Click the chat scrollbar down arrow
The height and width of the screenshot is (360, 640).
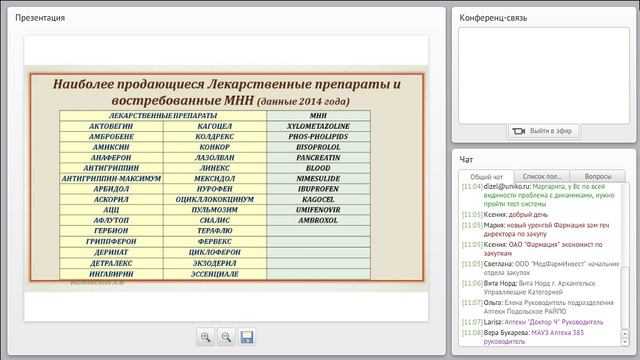pos(624,342)
